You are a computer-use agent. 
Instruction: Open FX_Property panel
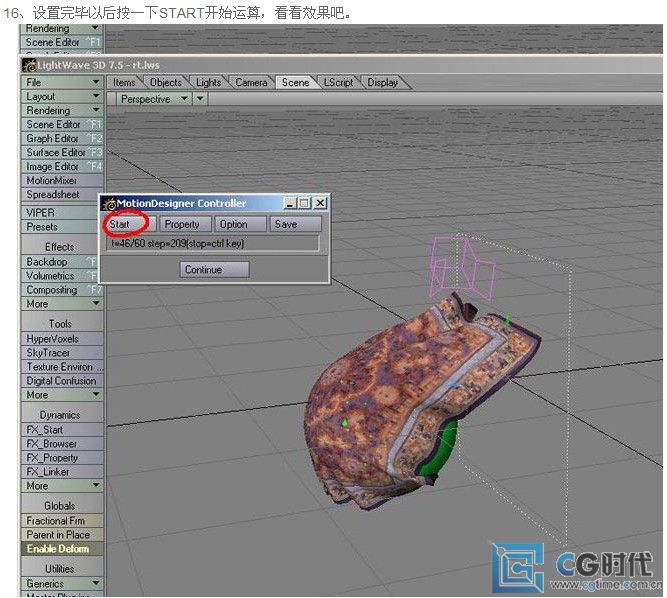[x=62, y=458]
